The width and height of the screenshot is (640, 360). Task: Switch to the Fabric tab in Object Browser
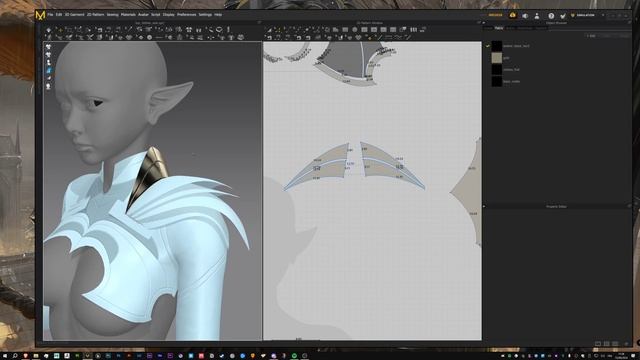point(499,28)
